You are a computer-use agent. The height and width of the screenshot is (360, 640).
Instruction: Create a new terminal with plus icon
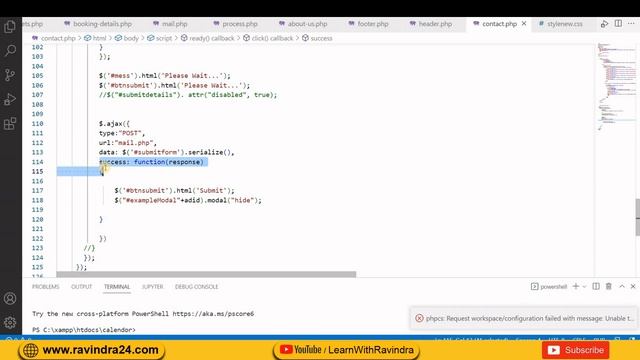[576, 287]
